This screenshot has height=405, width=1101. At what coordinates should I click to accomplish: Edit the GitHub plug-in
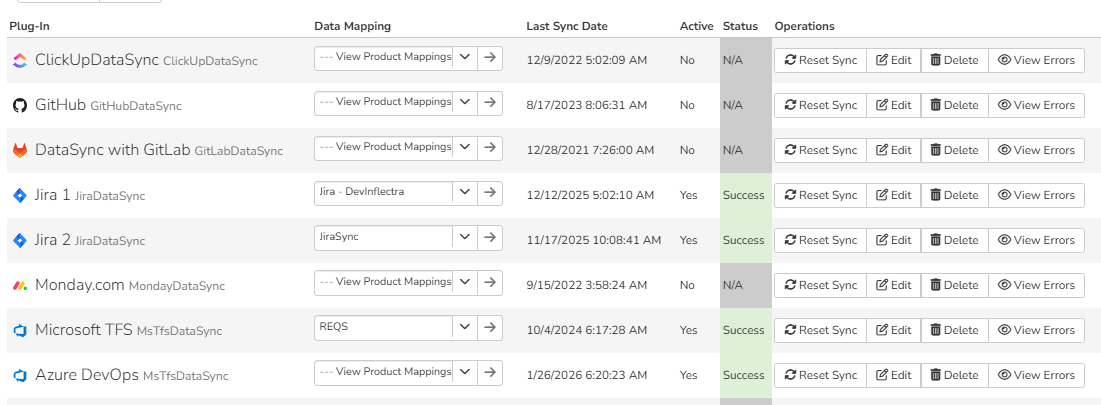(x=893, y=105)
